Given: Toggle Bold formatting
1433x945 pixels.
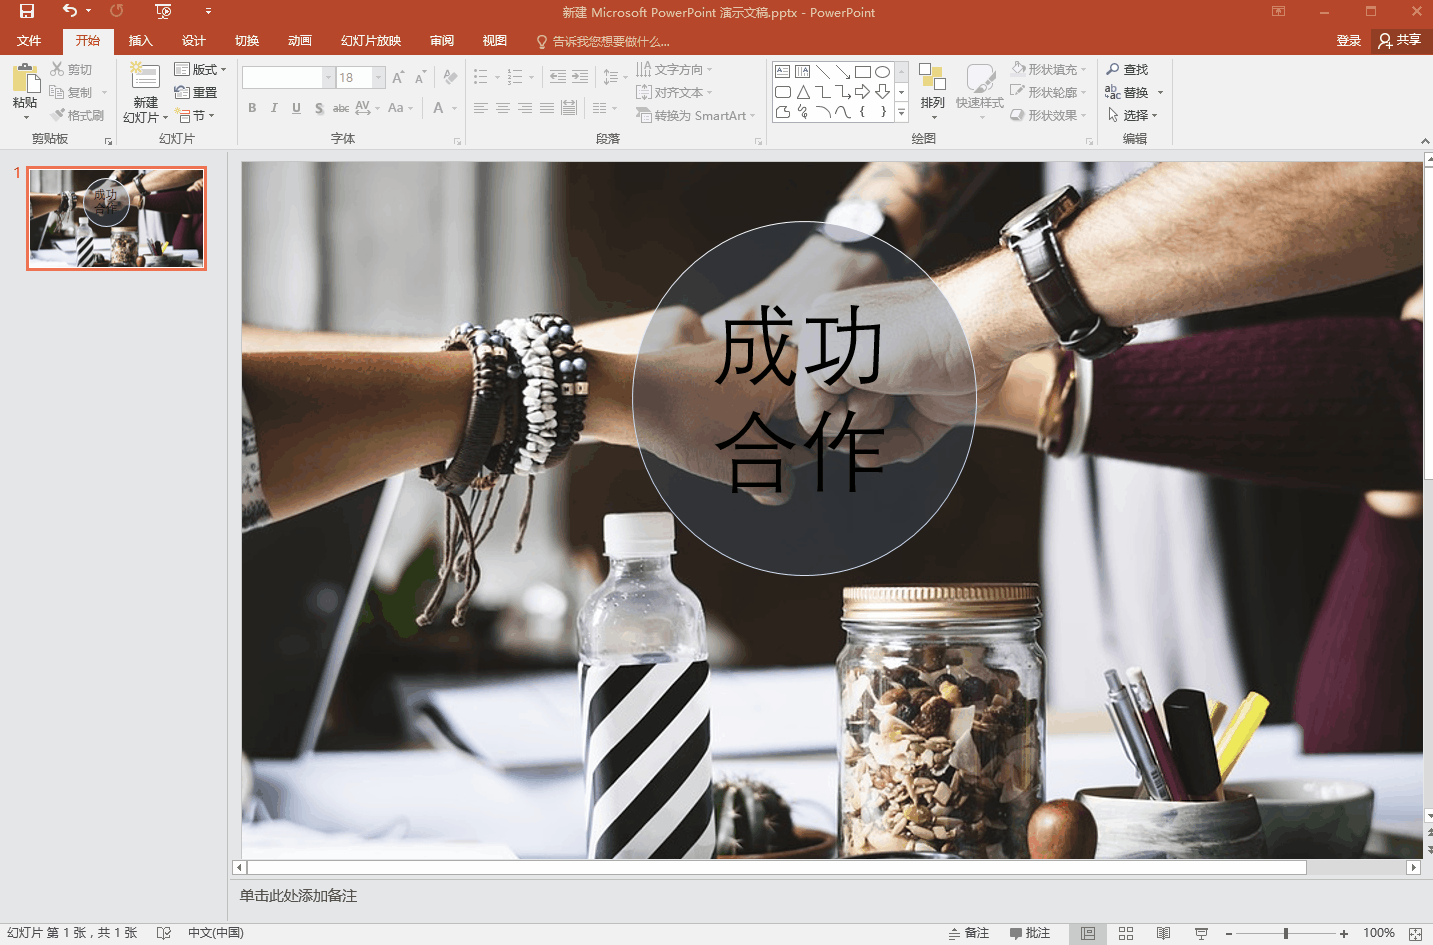Looking at the screenshot, I should (252, 108).
